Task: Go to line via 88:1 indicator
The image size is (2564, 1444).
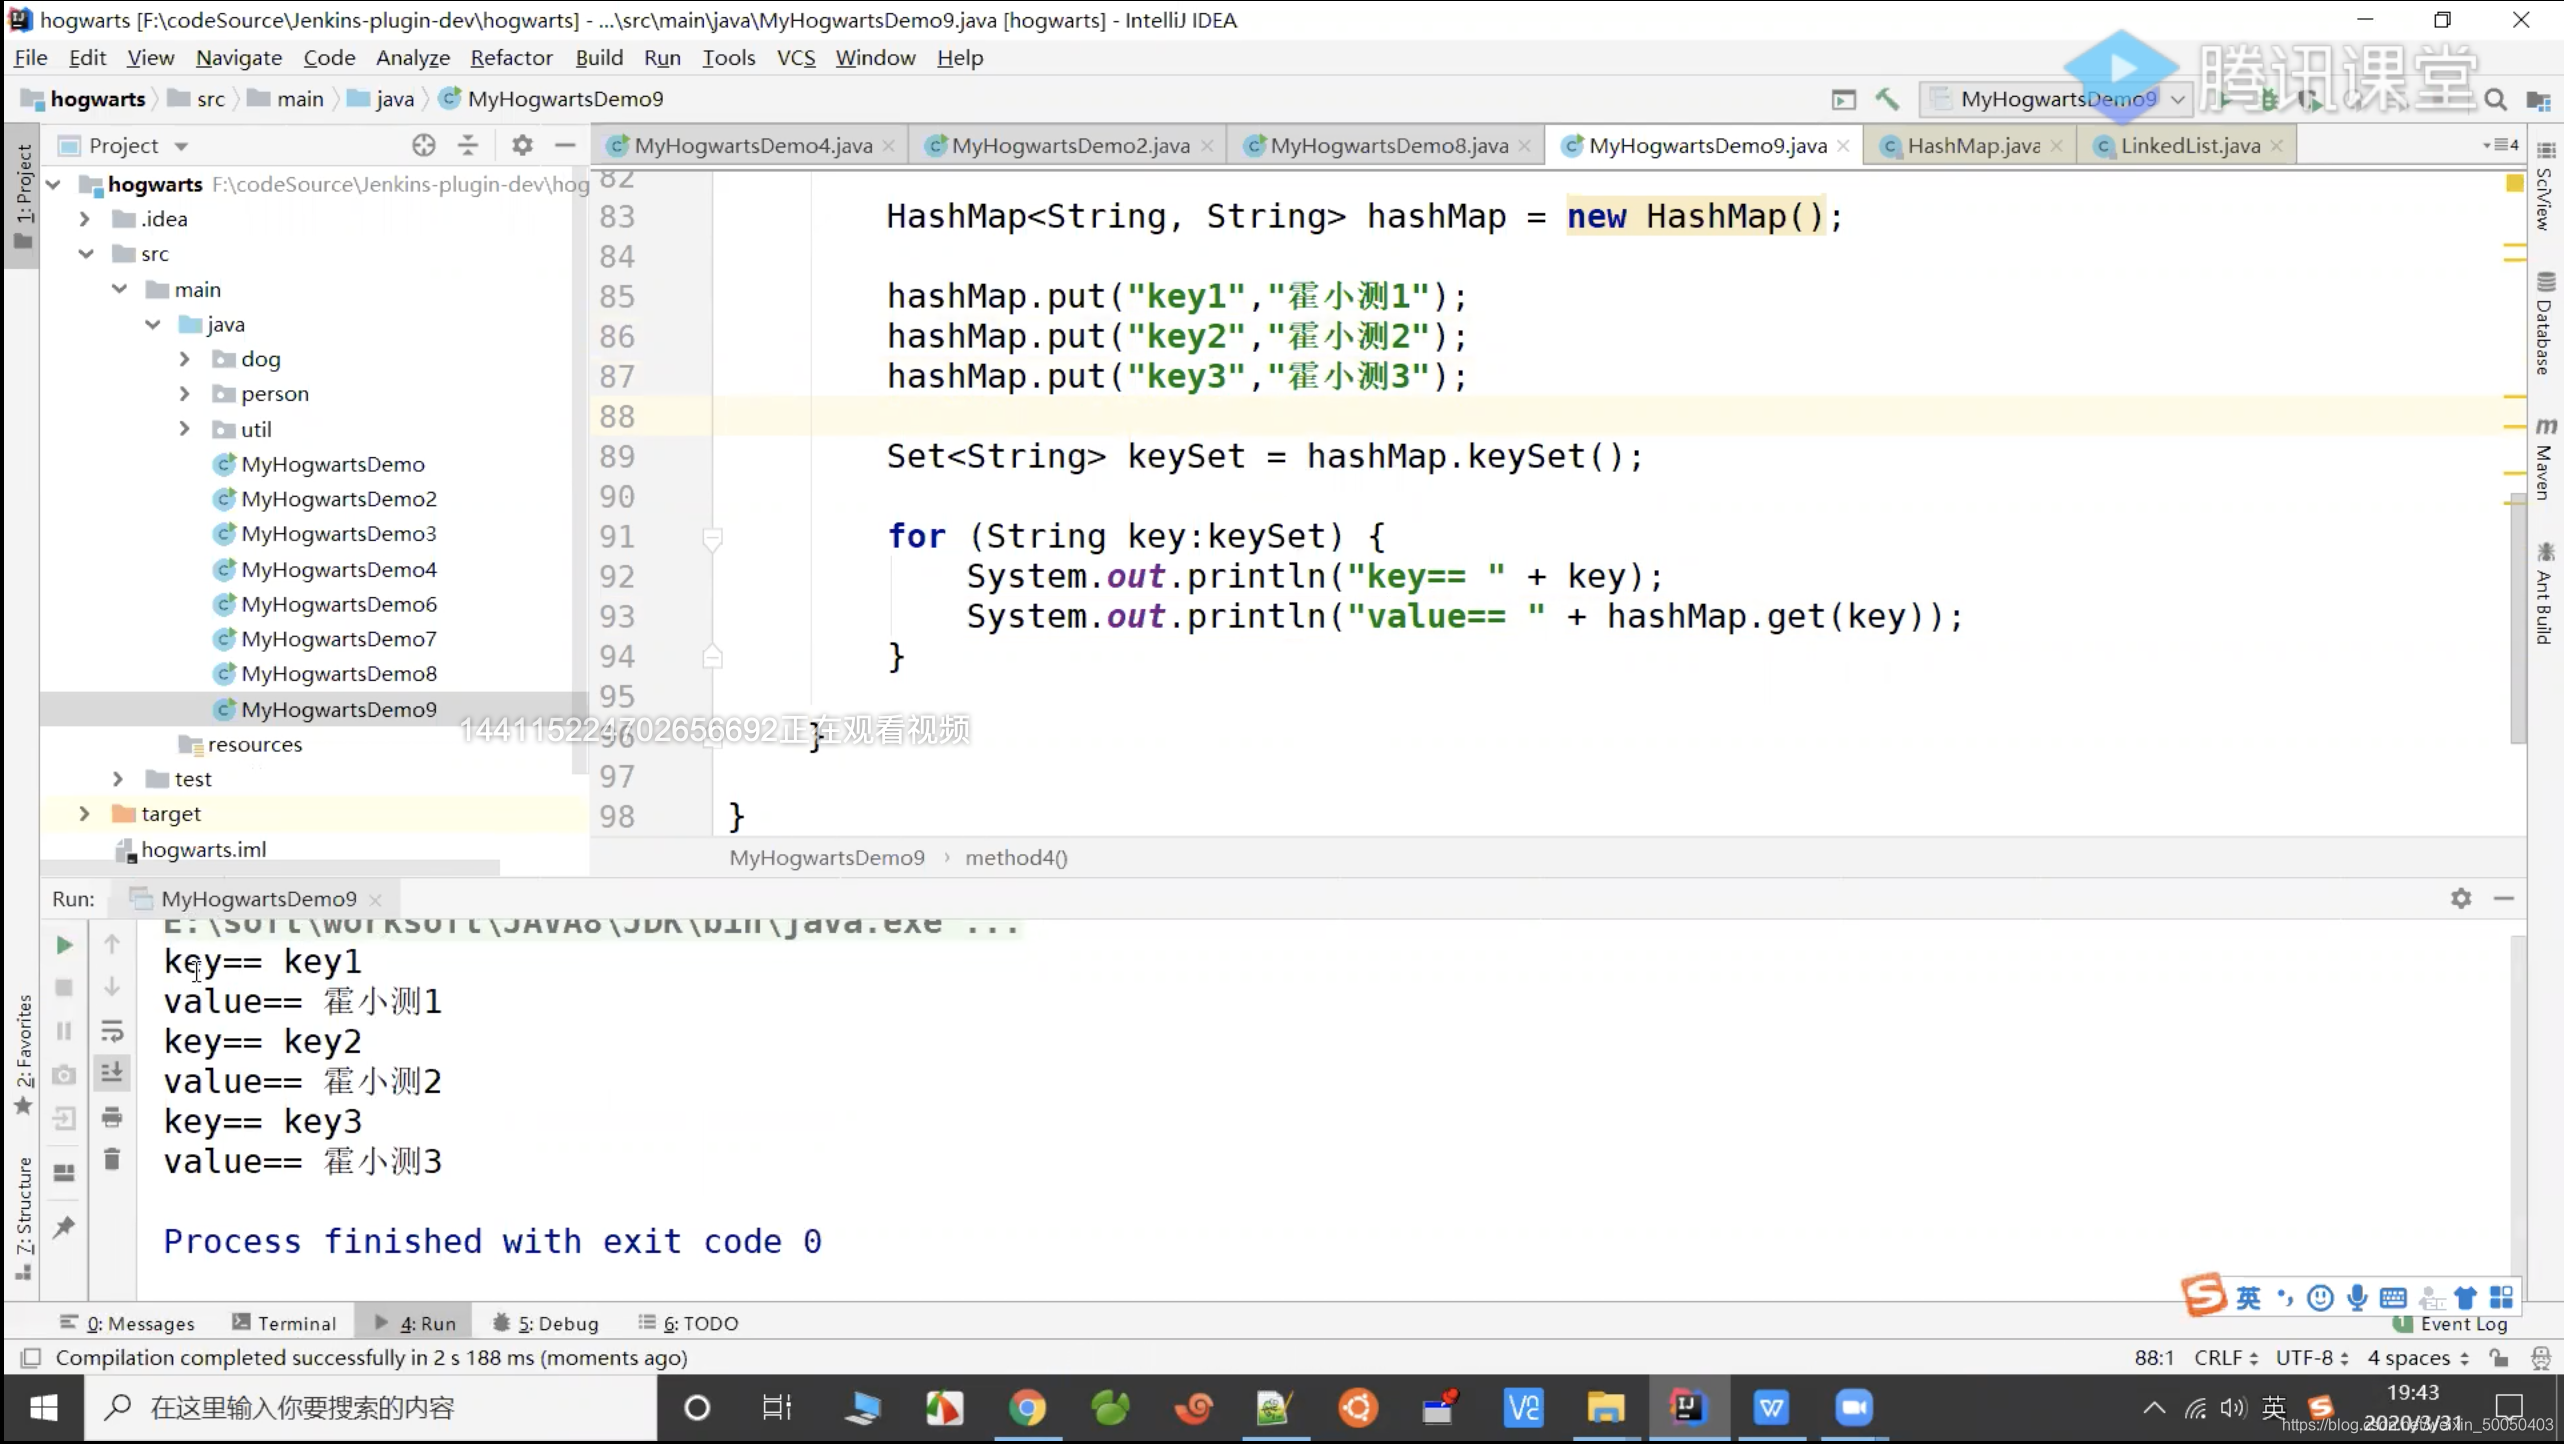Action: [2154, 1357]
